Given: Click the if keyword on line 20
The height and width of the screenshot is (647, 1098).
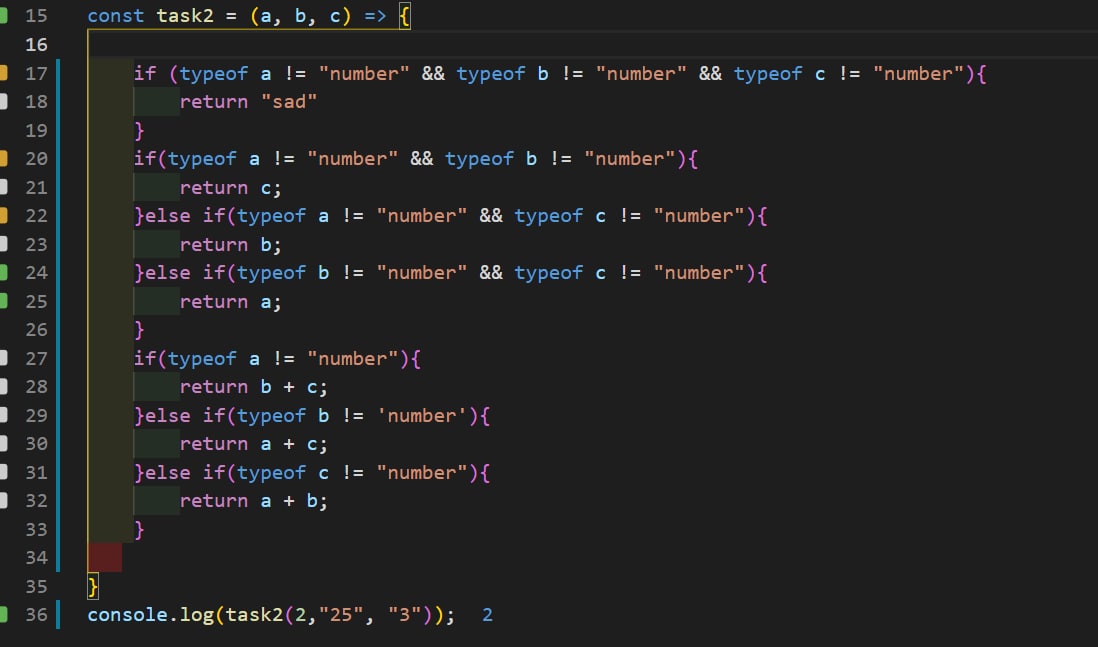Looking at the screenshot, I should tap(145, 159).
